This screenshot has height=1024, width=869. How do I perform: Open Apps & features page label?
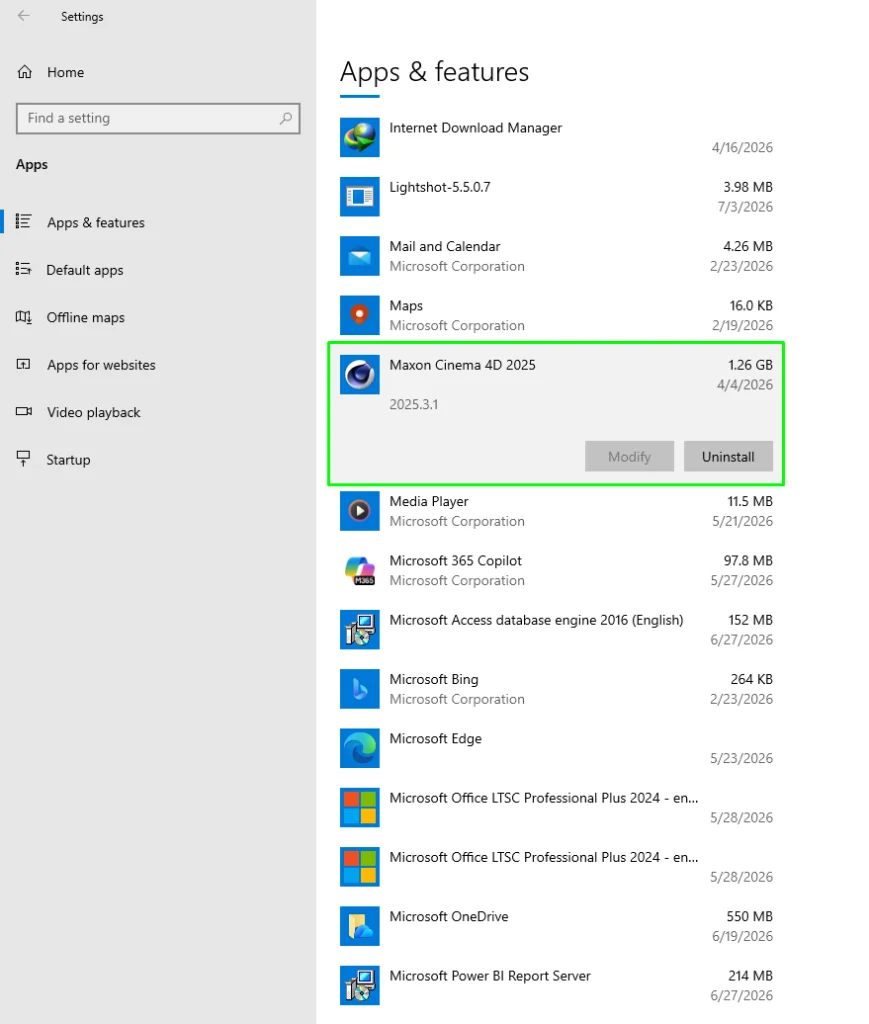96,223
